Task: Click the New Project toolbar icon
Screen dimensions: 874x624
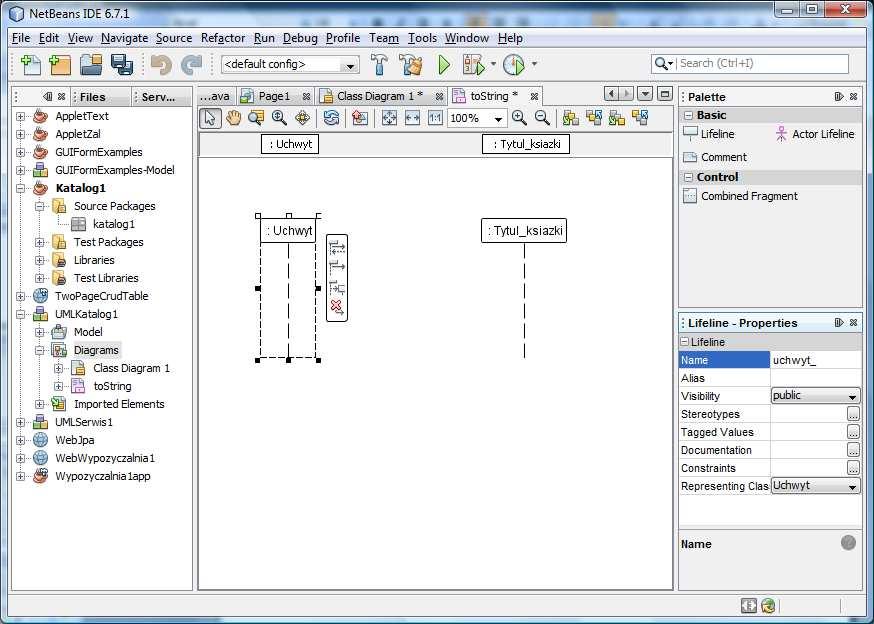Action: click(60, 65)
